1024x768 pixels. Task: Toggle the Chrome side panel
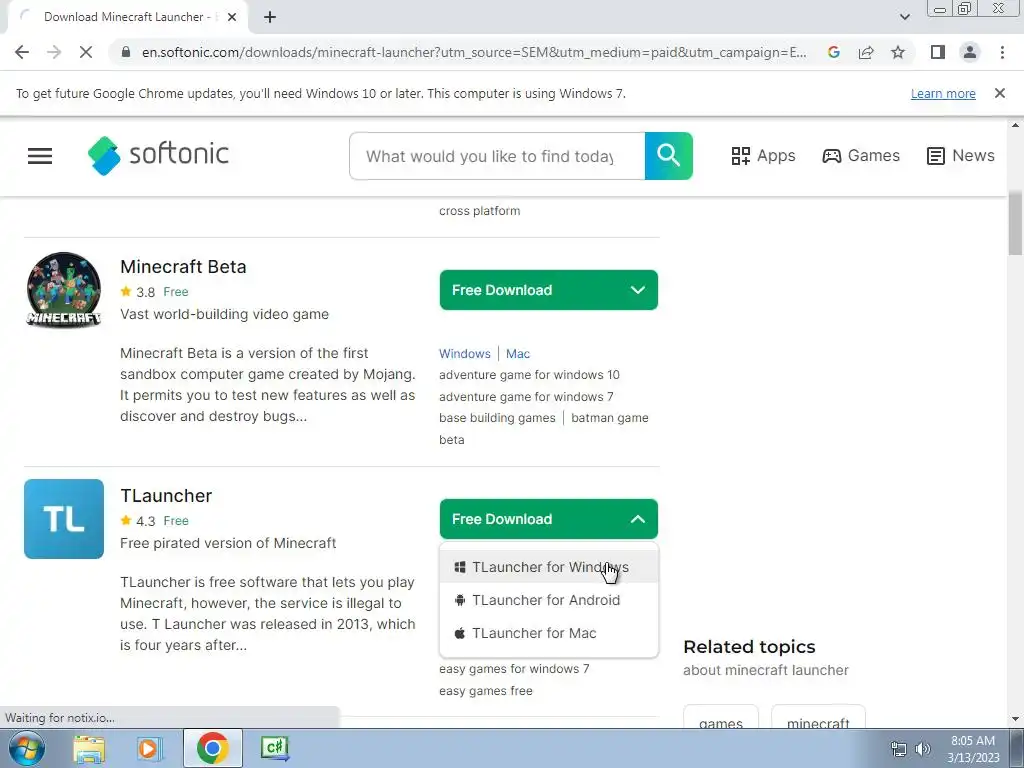[938, 52]
